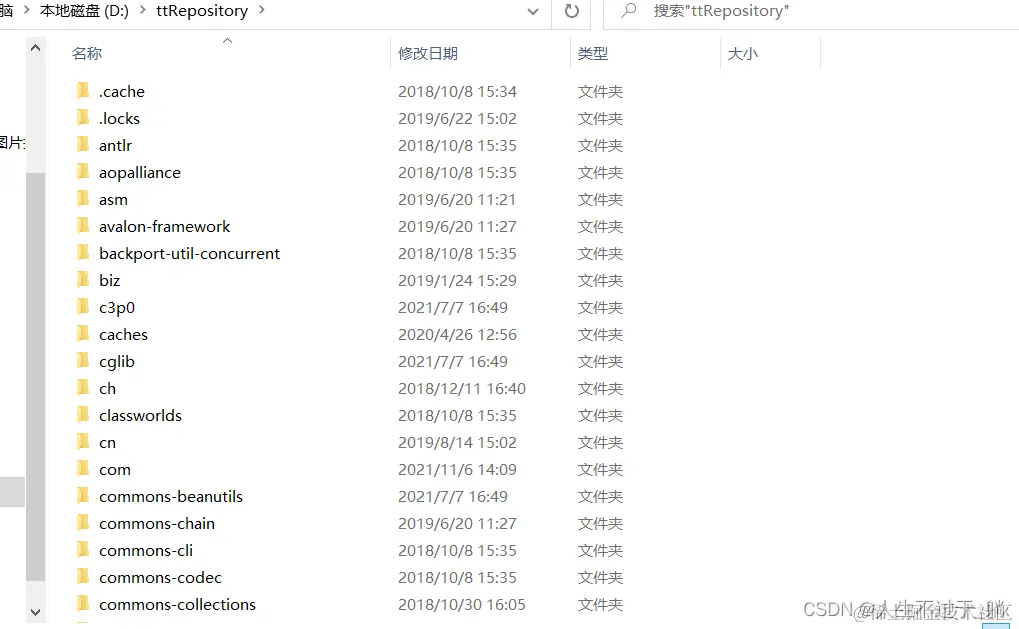Click the date 2019/1/24 15:29

pos(458,280)
